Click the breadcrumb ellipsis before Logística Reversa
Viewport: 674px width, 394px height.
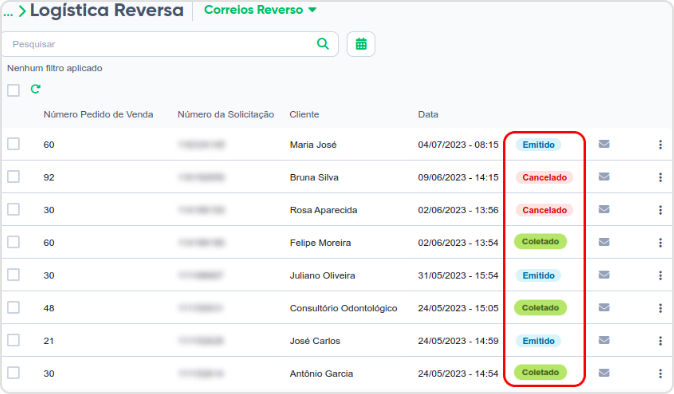pos(8,13)
